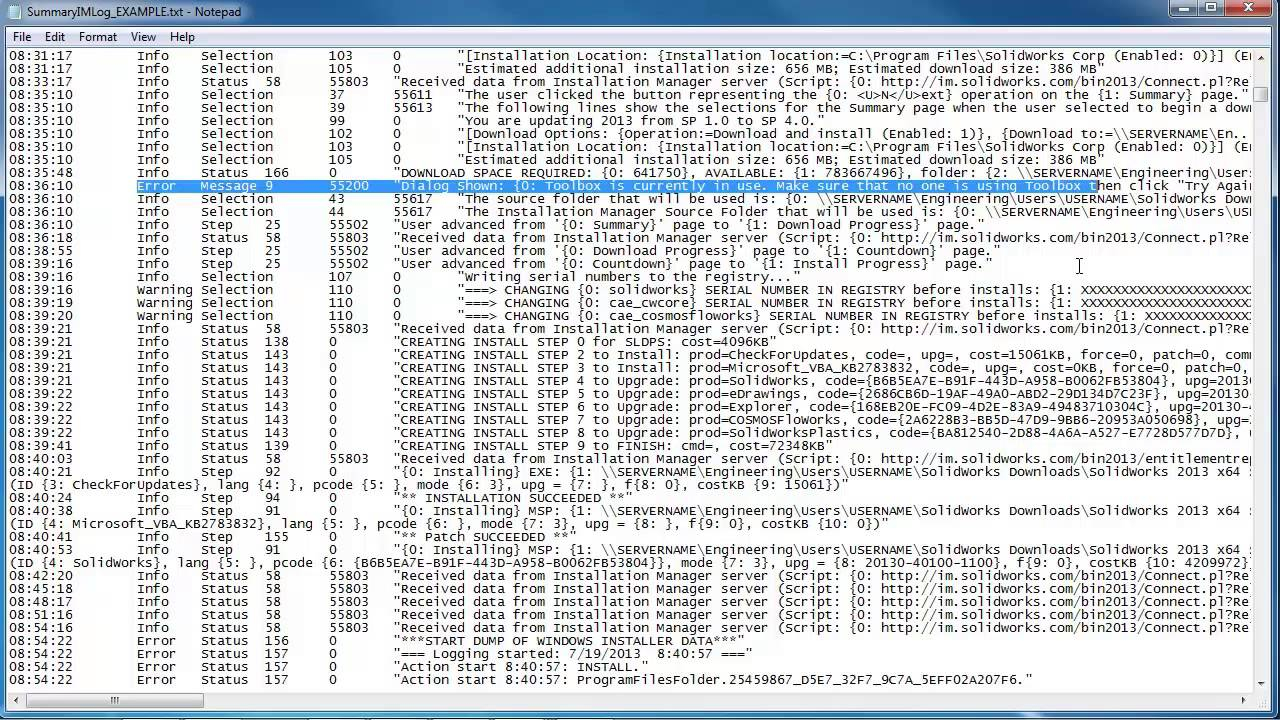Click the 08:48:17 timestamp
This screenshot has height=720, width=1280.
(x=41, y=602)
